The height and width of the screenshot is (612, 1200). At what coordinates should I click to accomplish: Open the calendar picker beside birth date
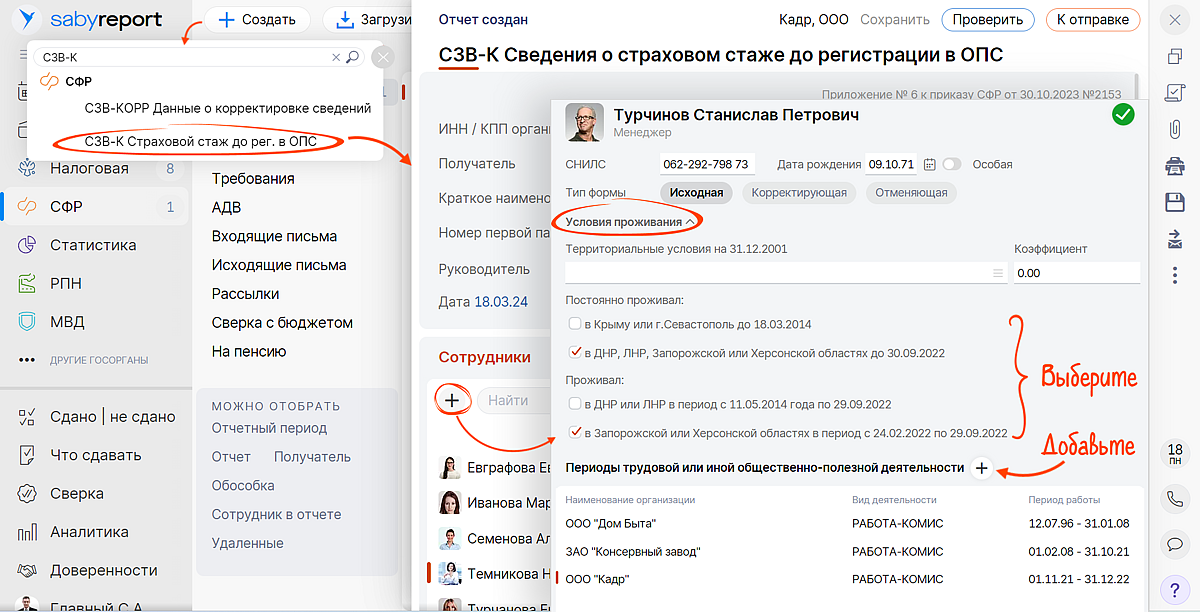(x=929, y=165)
